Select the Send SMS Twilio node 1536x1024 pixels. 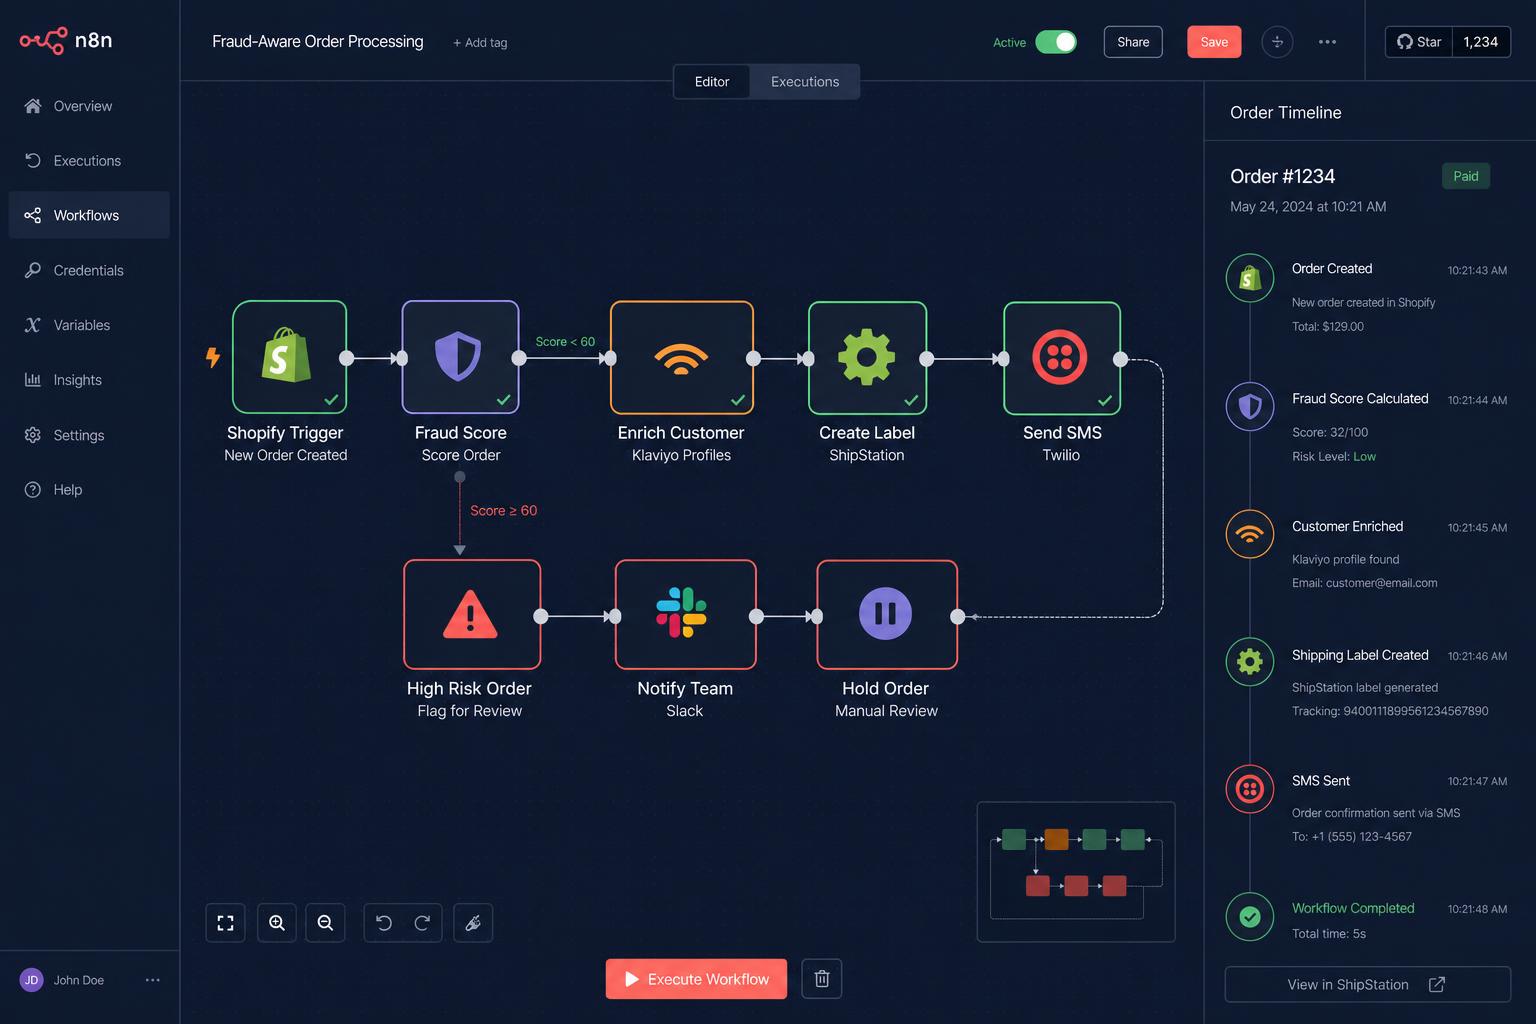click(x=1062, y=357)
